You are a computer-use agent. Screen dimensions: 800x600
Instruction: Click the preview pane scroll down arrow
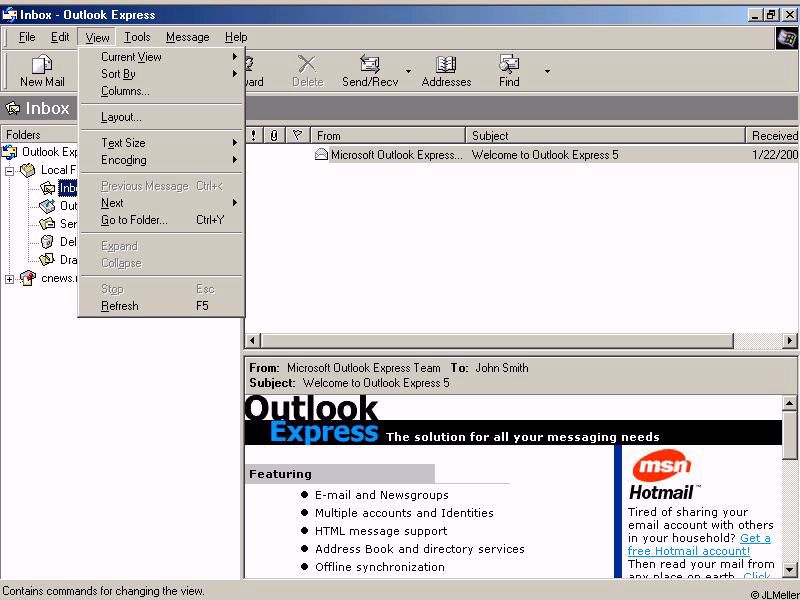790,570
